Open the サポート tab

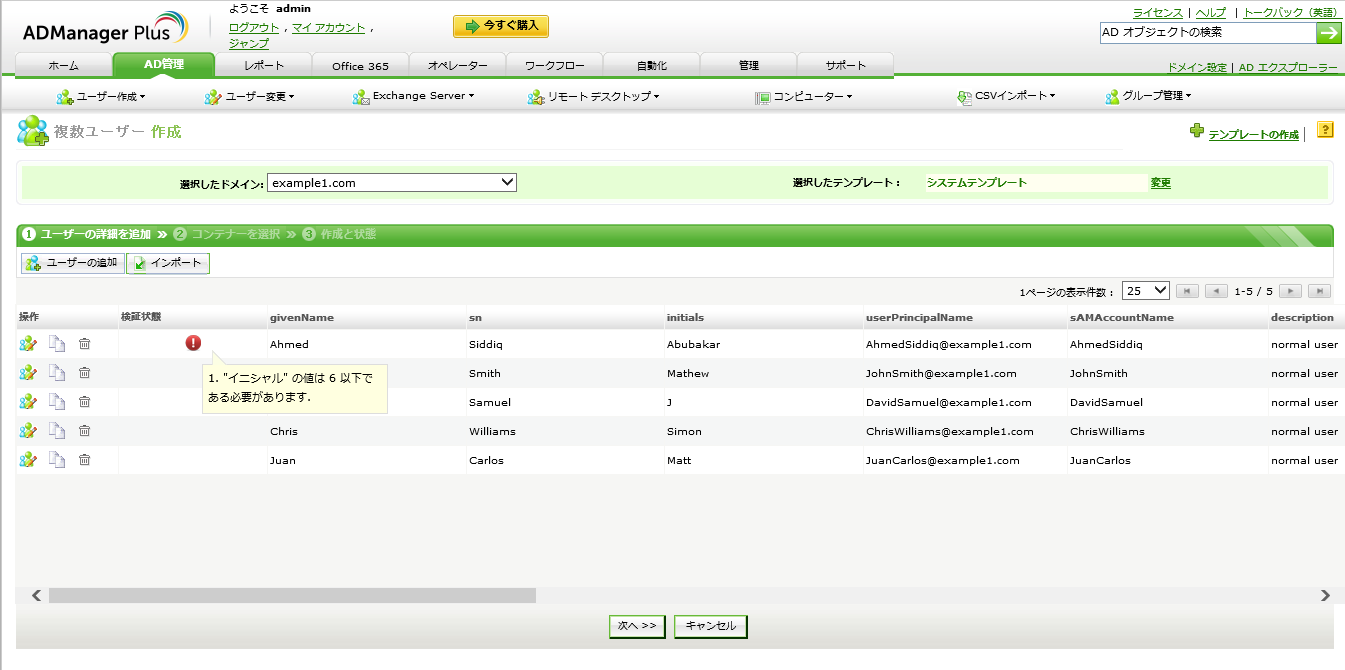[846, 65]
